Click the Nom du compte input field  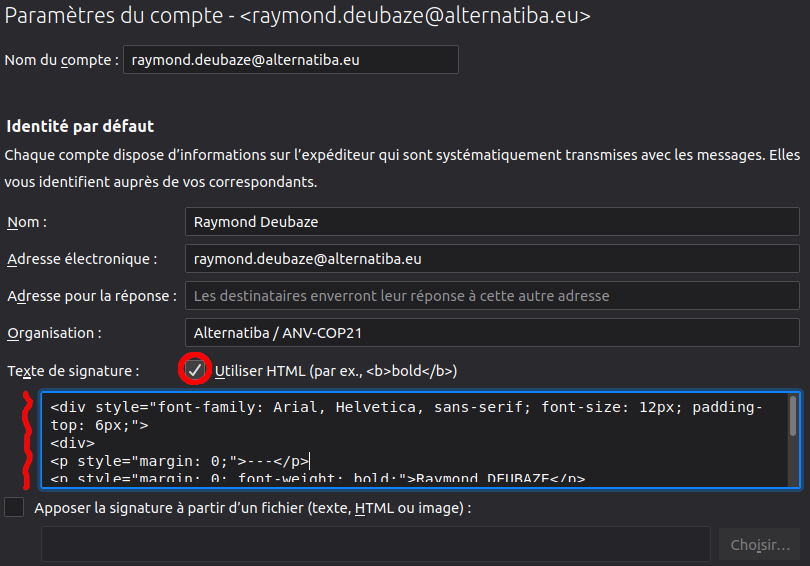[x=290, y=60]
